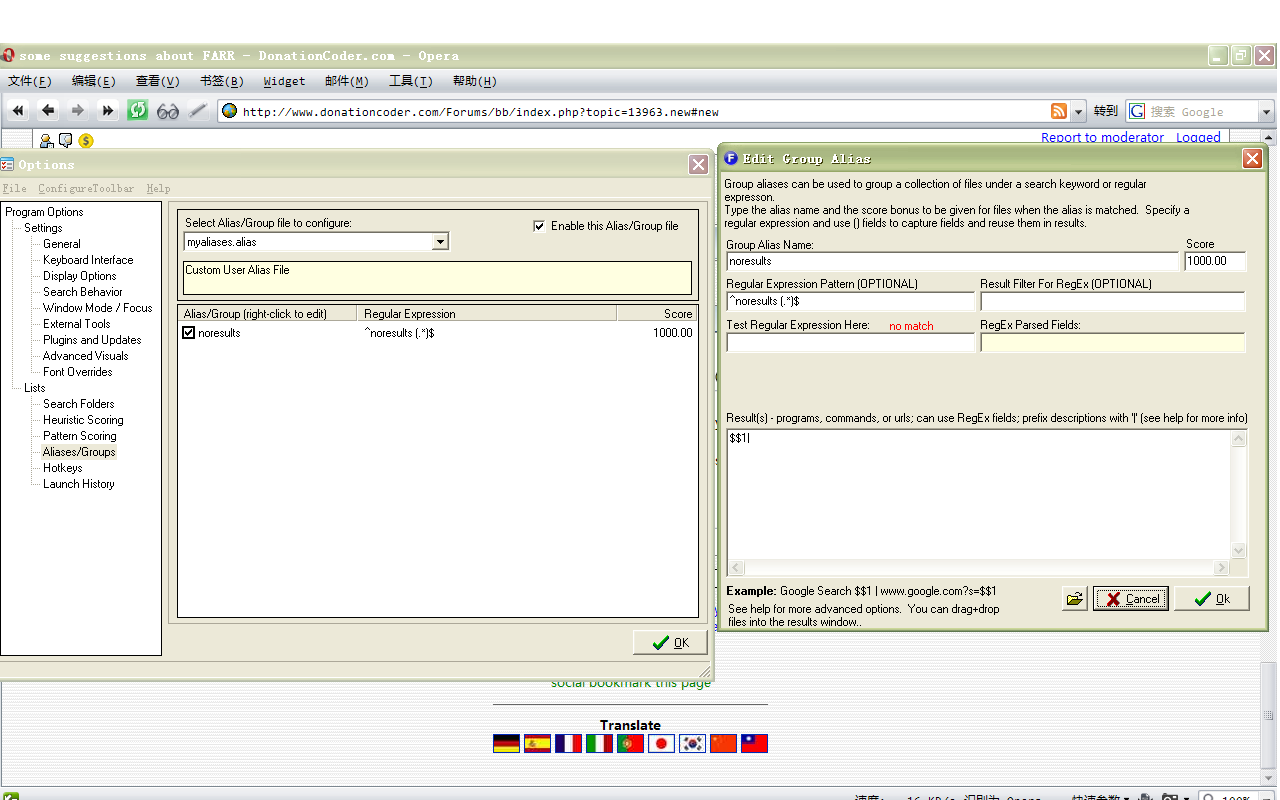Select Launch History in the options tree
The width and height of the screenshot is (1280, 800).
tap(79, 484)
